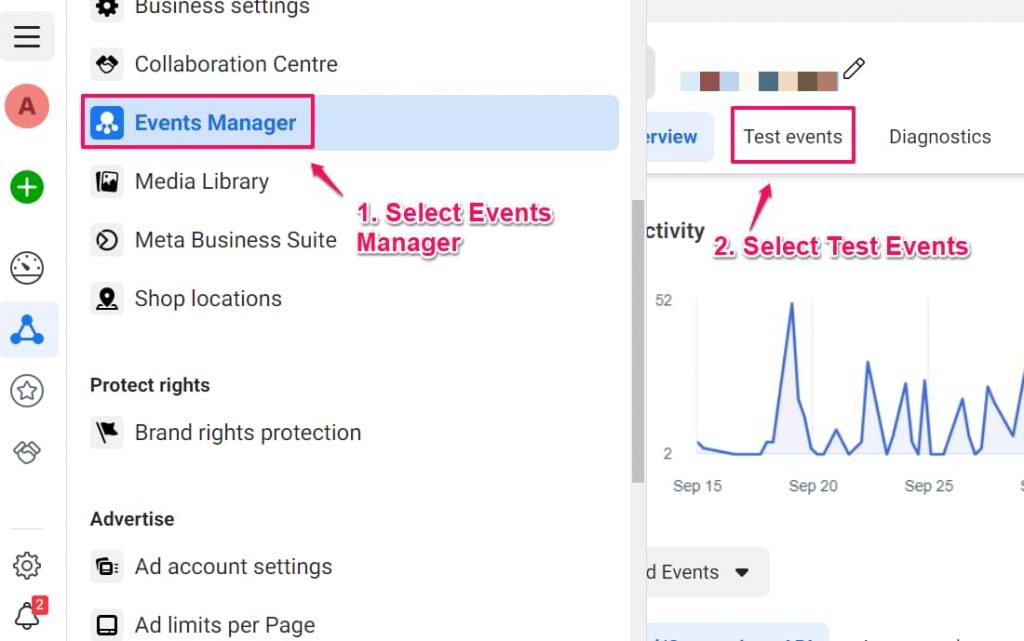Click the Shop locations pin icon
Viewport: 1024px width, 641px height.
point(107,299)
